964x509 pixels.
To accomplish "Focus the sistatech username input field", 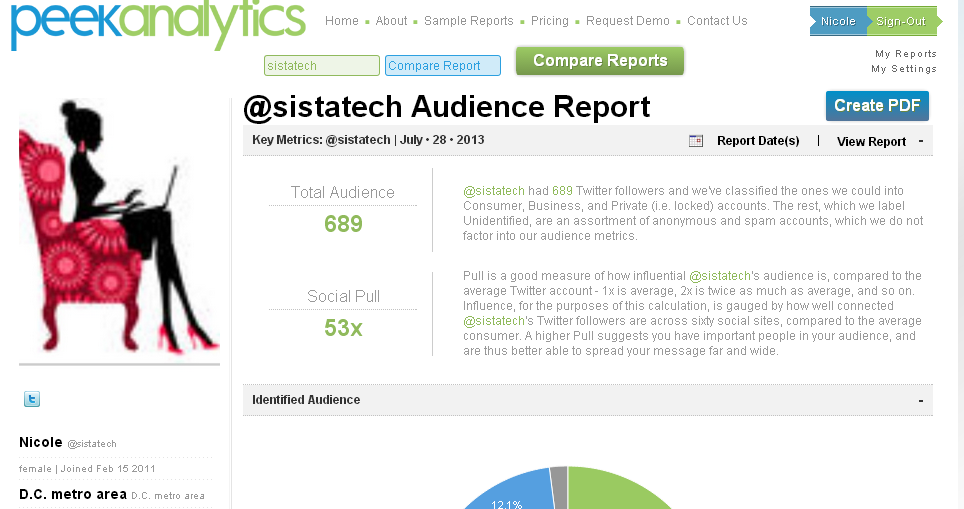I will 321,66.
